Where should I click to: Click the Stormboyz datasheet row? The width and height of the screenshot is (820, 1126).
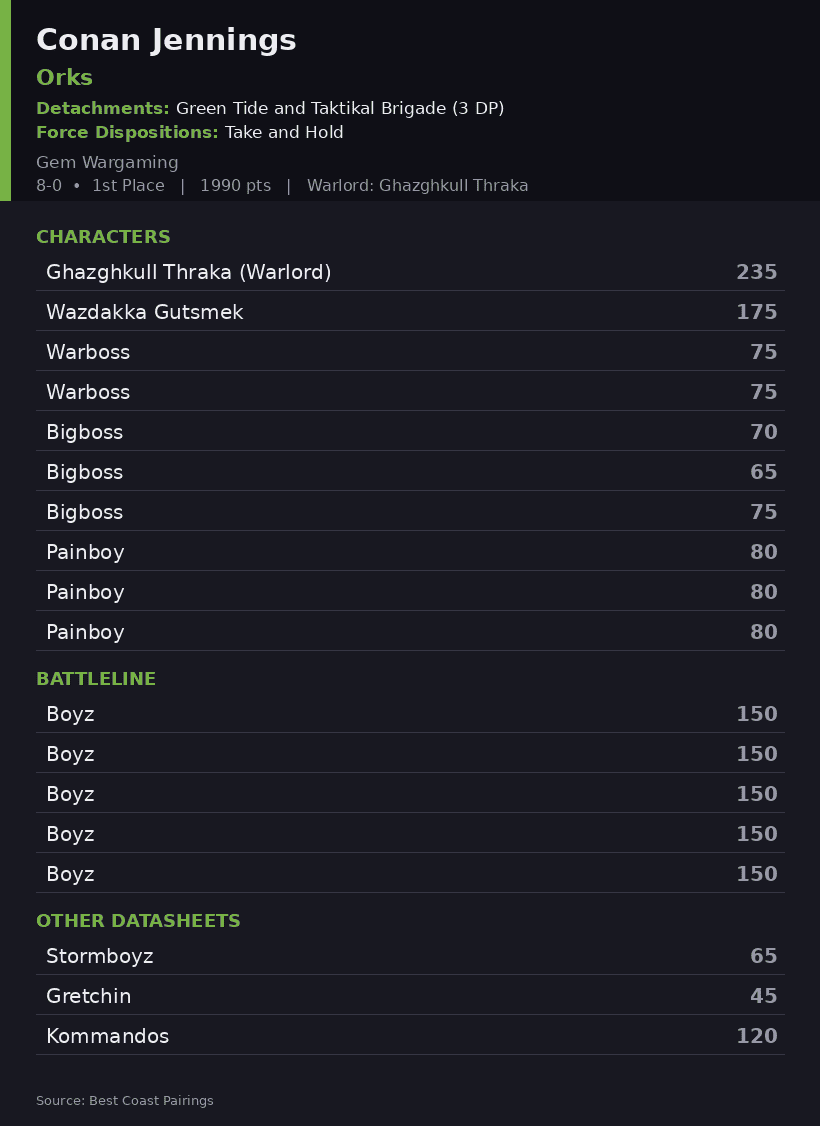(x=410, y=955)
